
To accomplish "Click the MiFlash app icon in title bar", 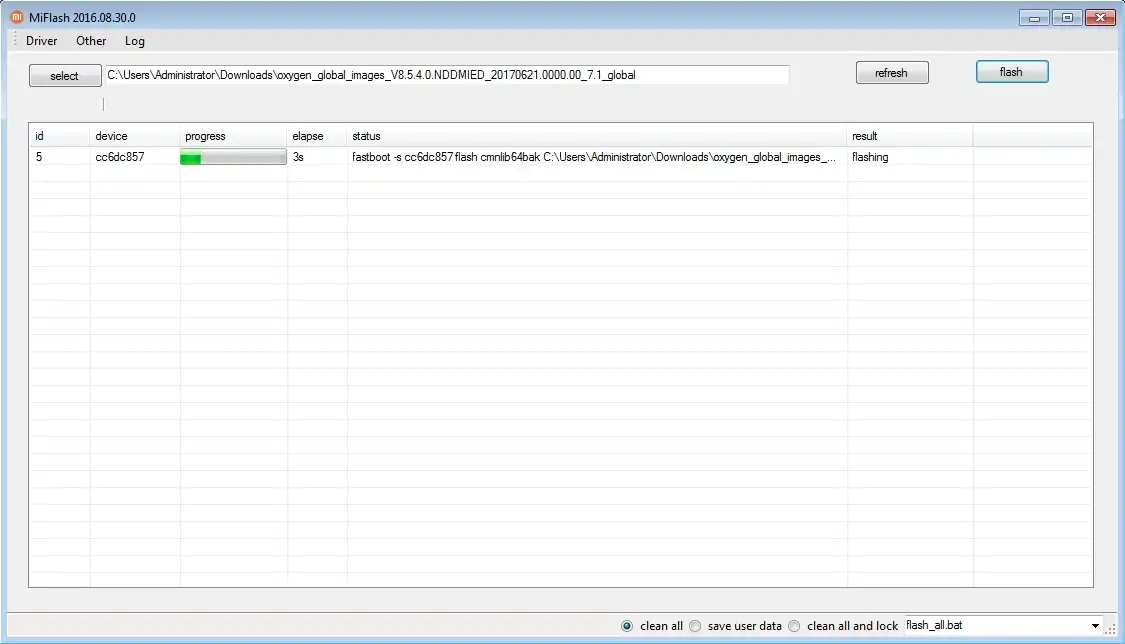I will coord(17,17).
